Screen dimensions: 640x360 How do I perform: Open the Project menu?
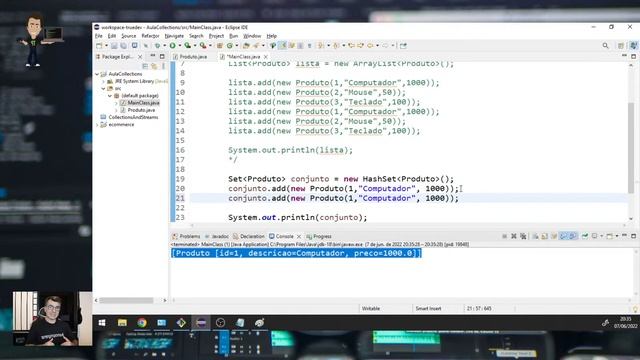point(216,36)
